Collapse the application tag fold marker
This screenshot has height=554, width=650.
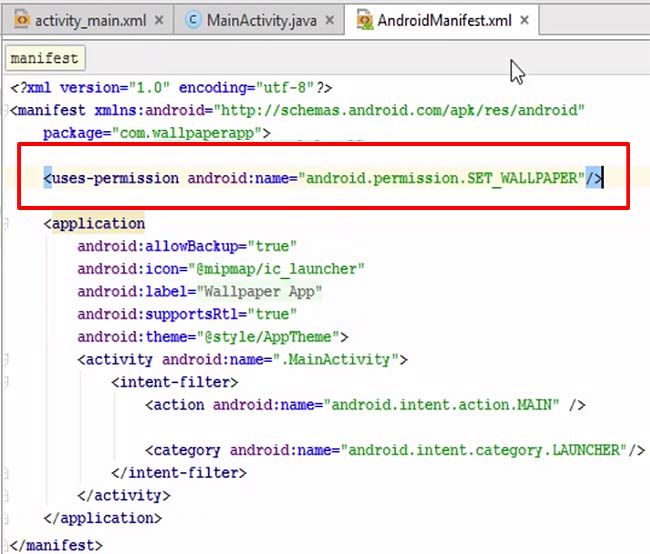pyautogui.click(x=6, y=224)
